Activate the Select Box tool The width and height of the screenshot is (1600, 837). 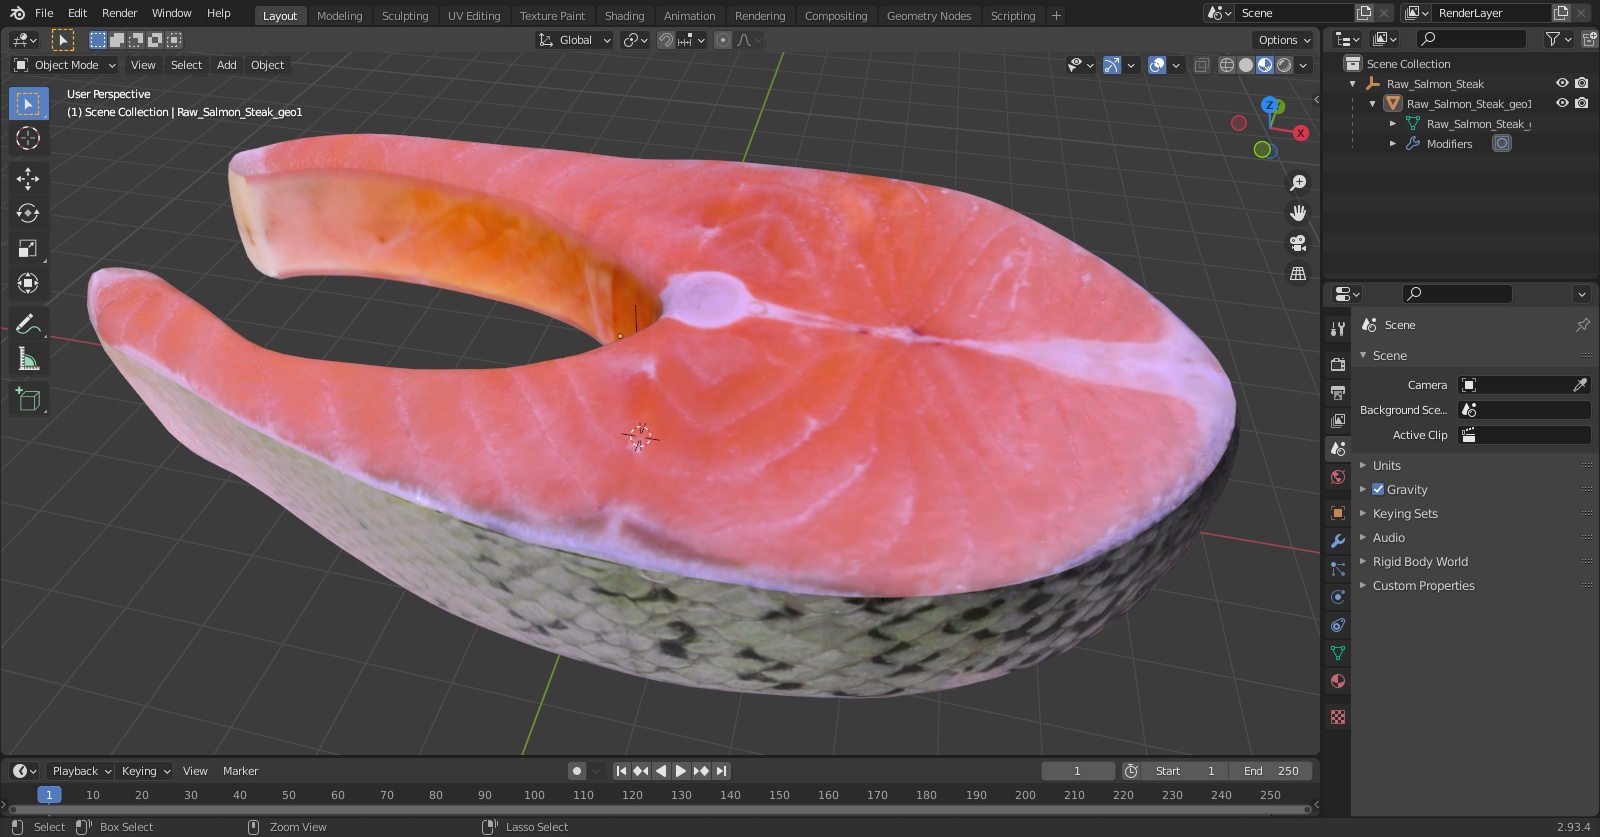click(x=28, y=104)
